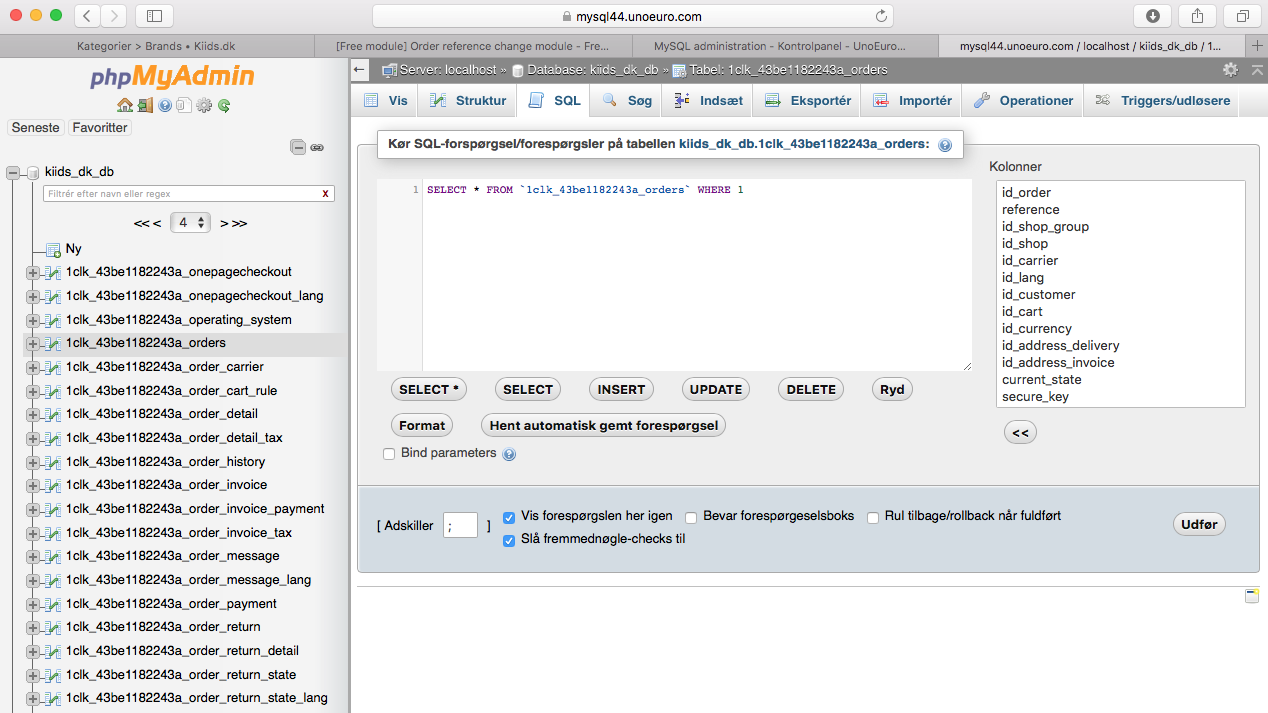1268x713 pixels.
Task: Expand the order_detail table node
Action: pyautogui.click(x=33, y=414)
